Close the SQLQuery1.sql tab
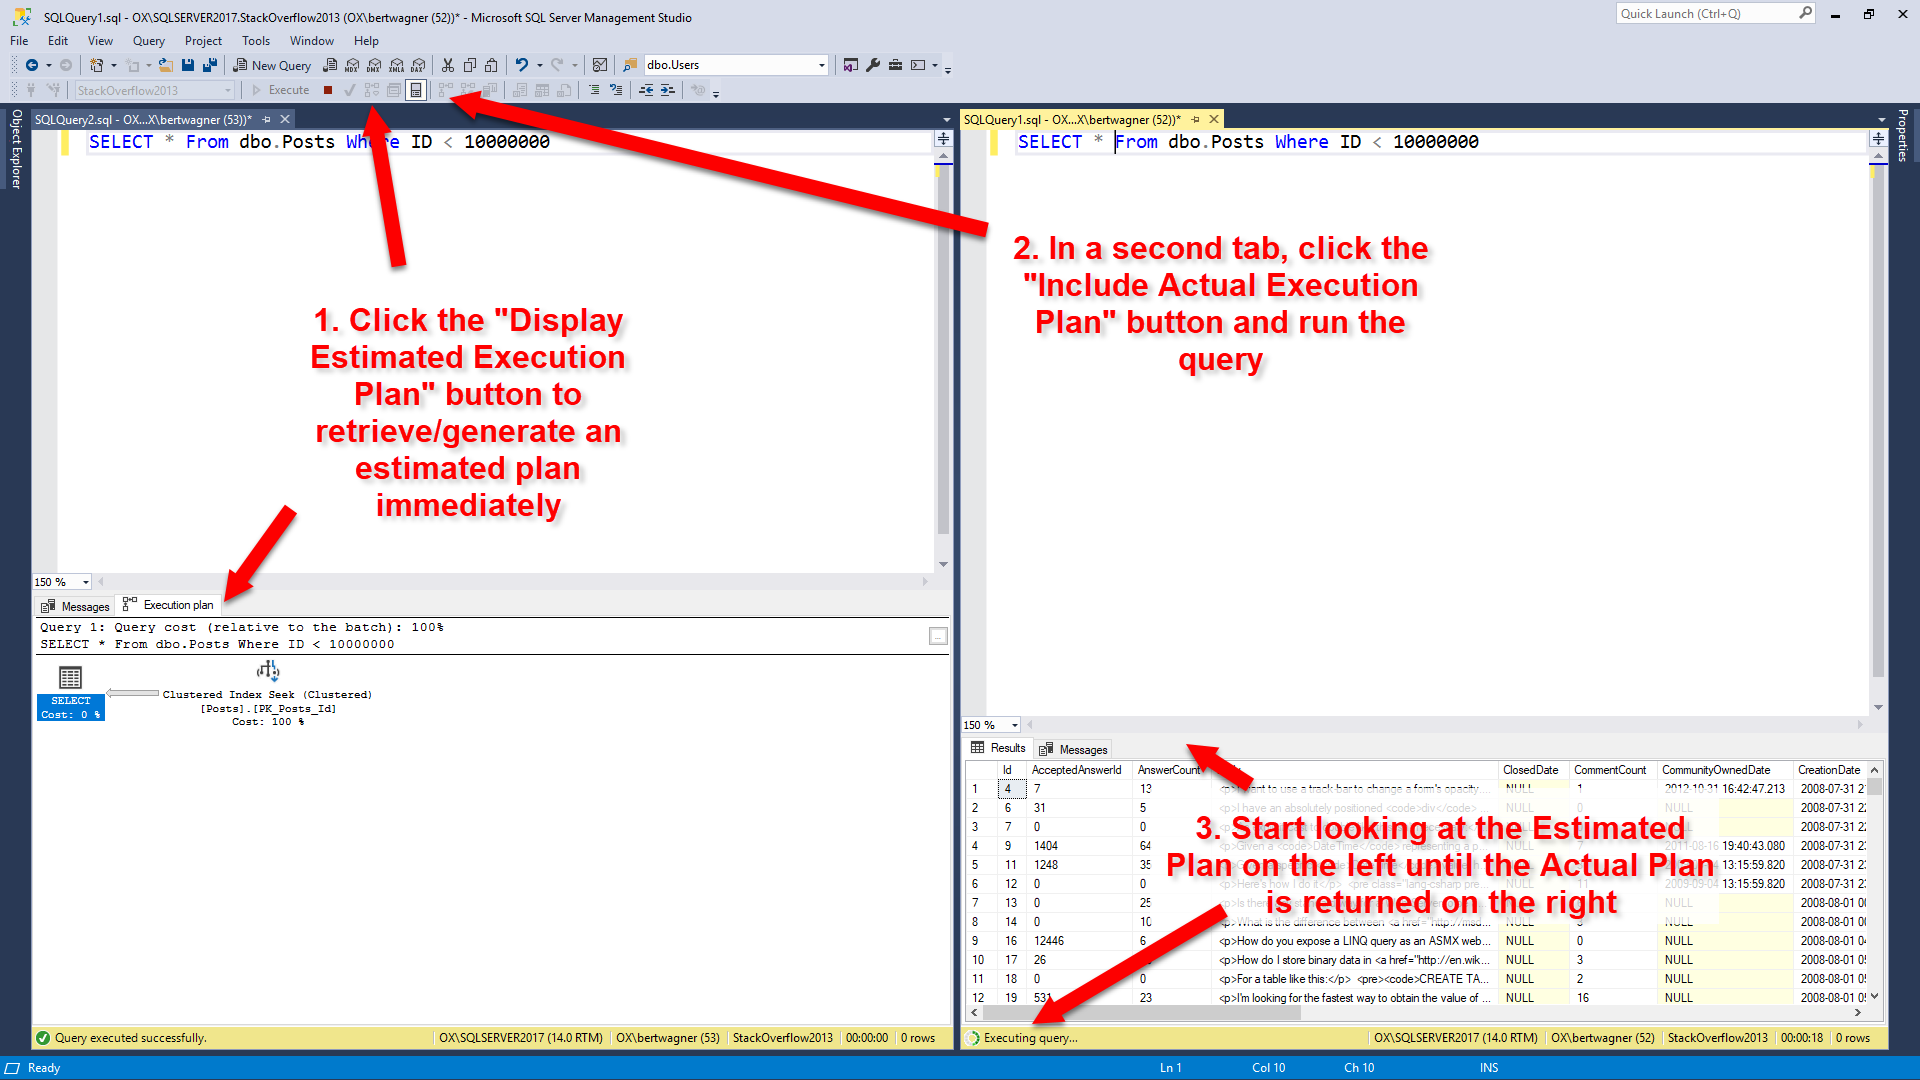1920x1080 pixels. point(1214,119)
